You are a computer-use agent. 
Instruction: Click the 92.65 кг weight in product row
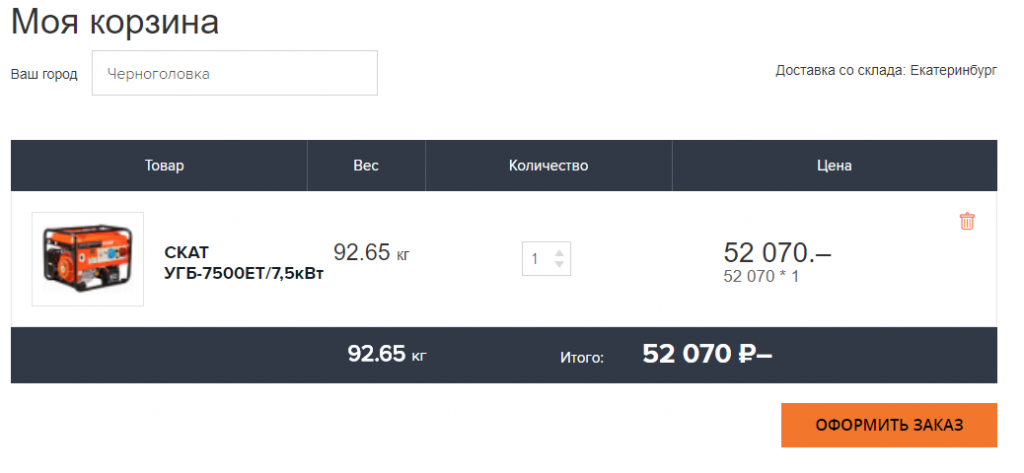pyautogui.click(x=372, y=252)
